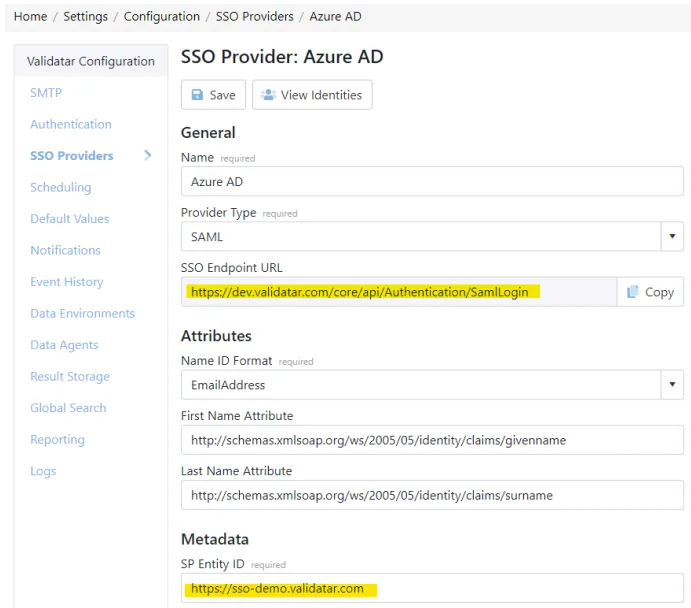Screen dimensions: 691x608
Task: Go to Home in the breadcrumb
Action: 30,16
